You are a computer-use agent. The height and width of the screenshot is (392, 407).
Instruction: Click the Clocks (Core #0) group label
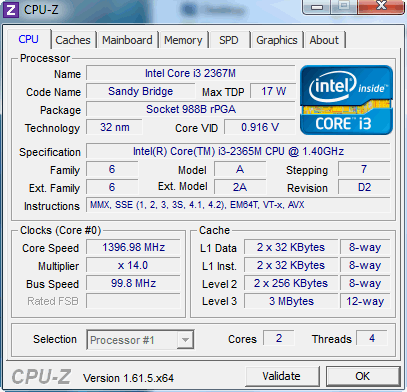[x=60, y=230]
